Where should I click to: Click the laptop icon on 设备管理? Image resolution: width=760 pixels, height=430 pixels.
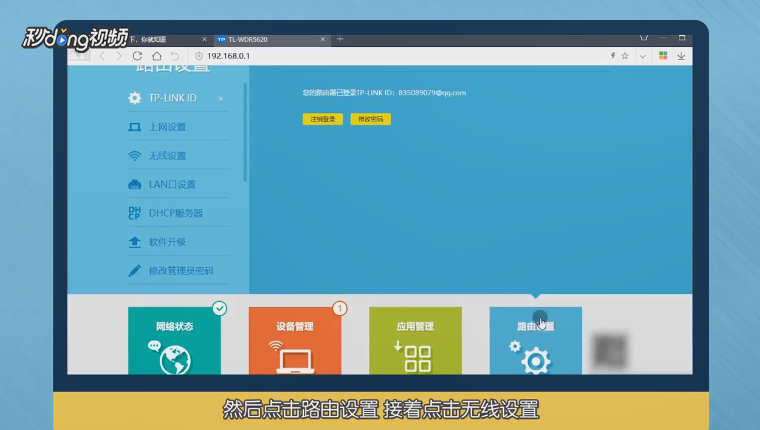pos(295,362)
